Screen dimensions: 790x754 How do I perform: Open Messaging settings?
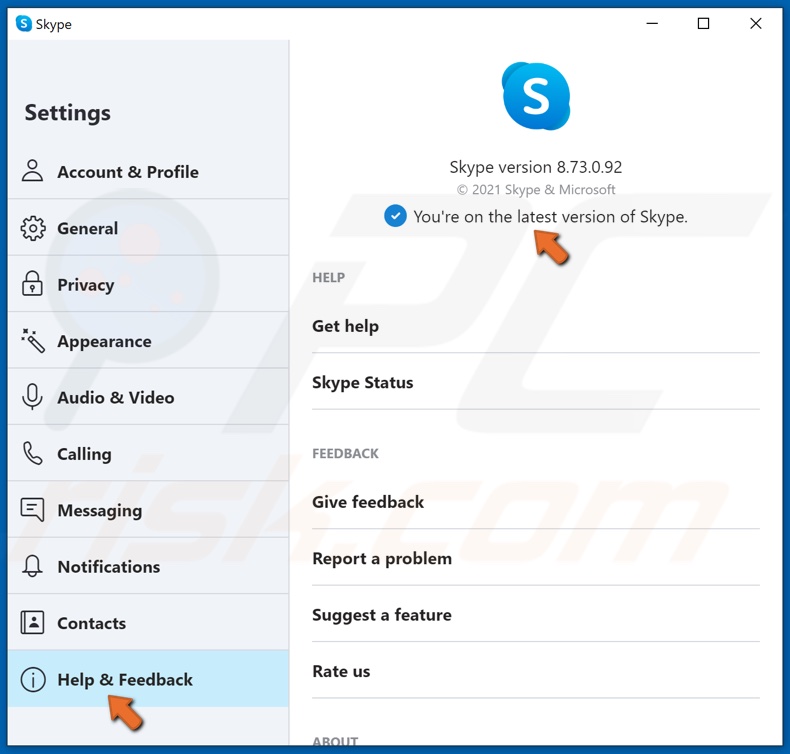coord(148,510)
